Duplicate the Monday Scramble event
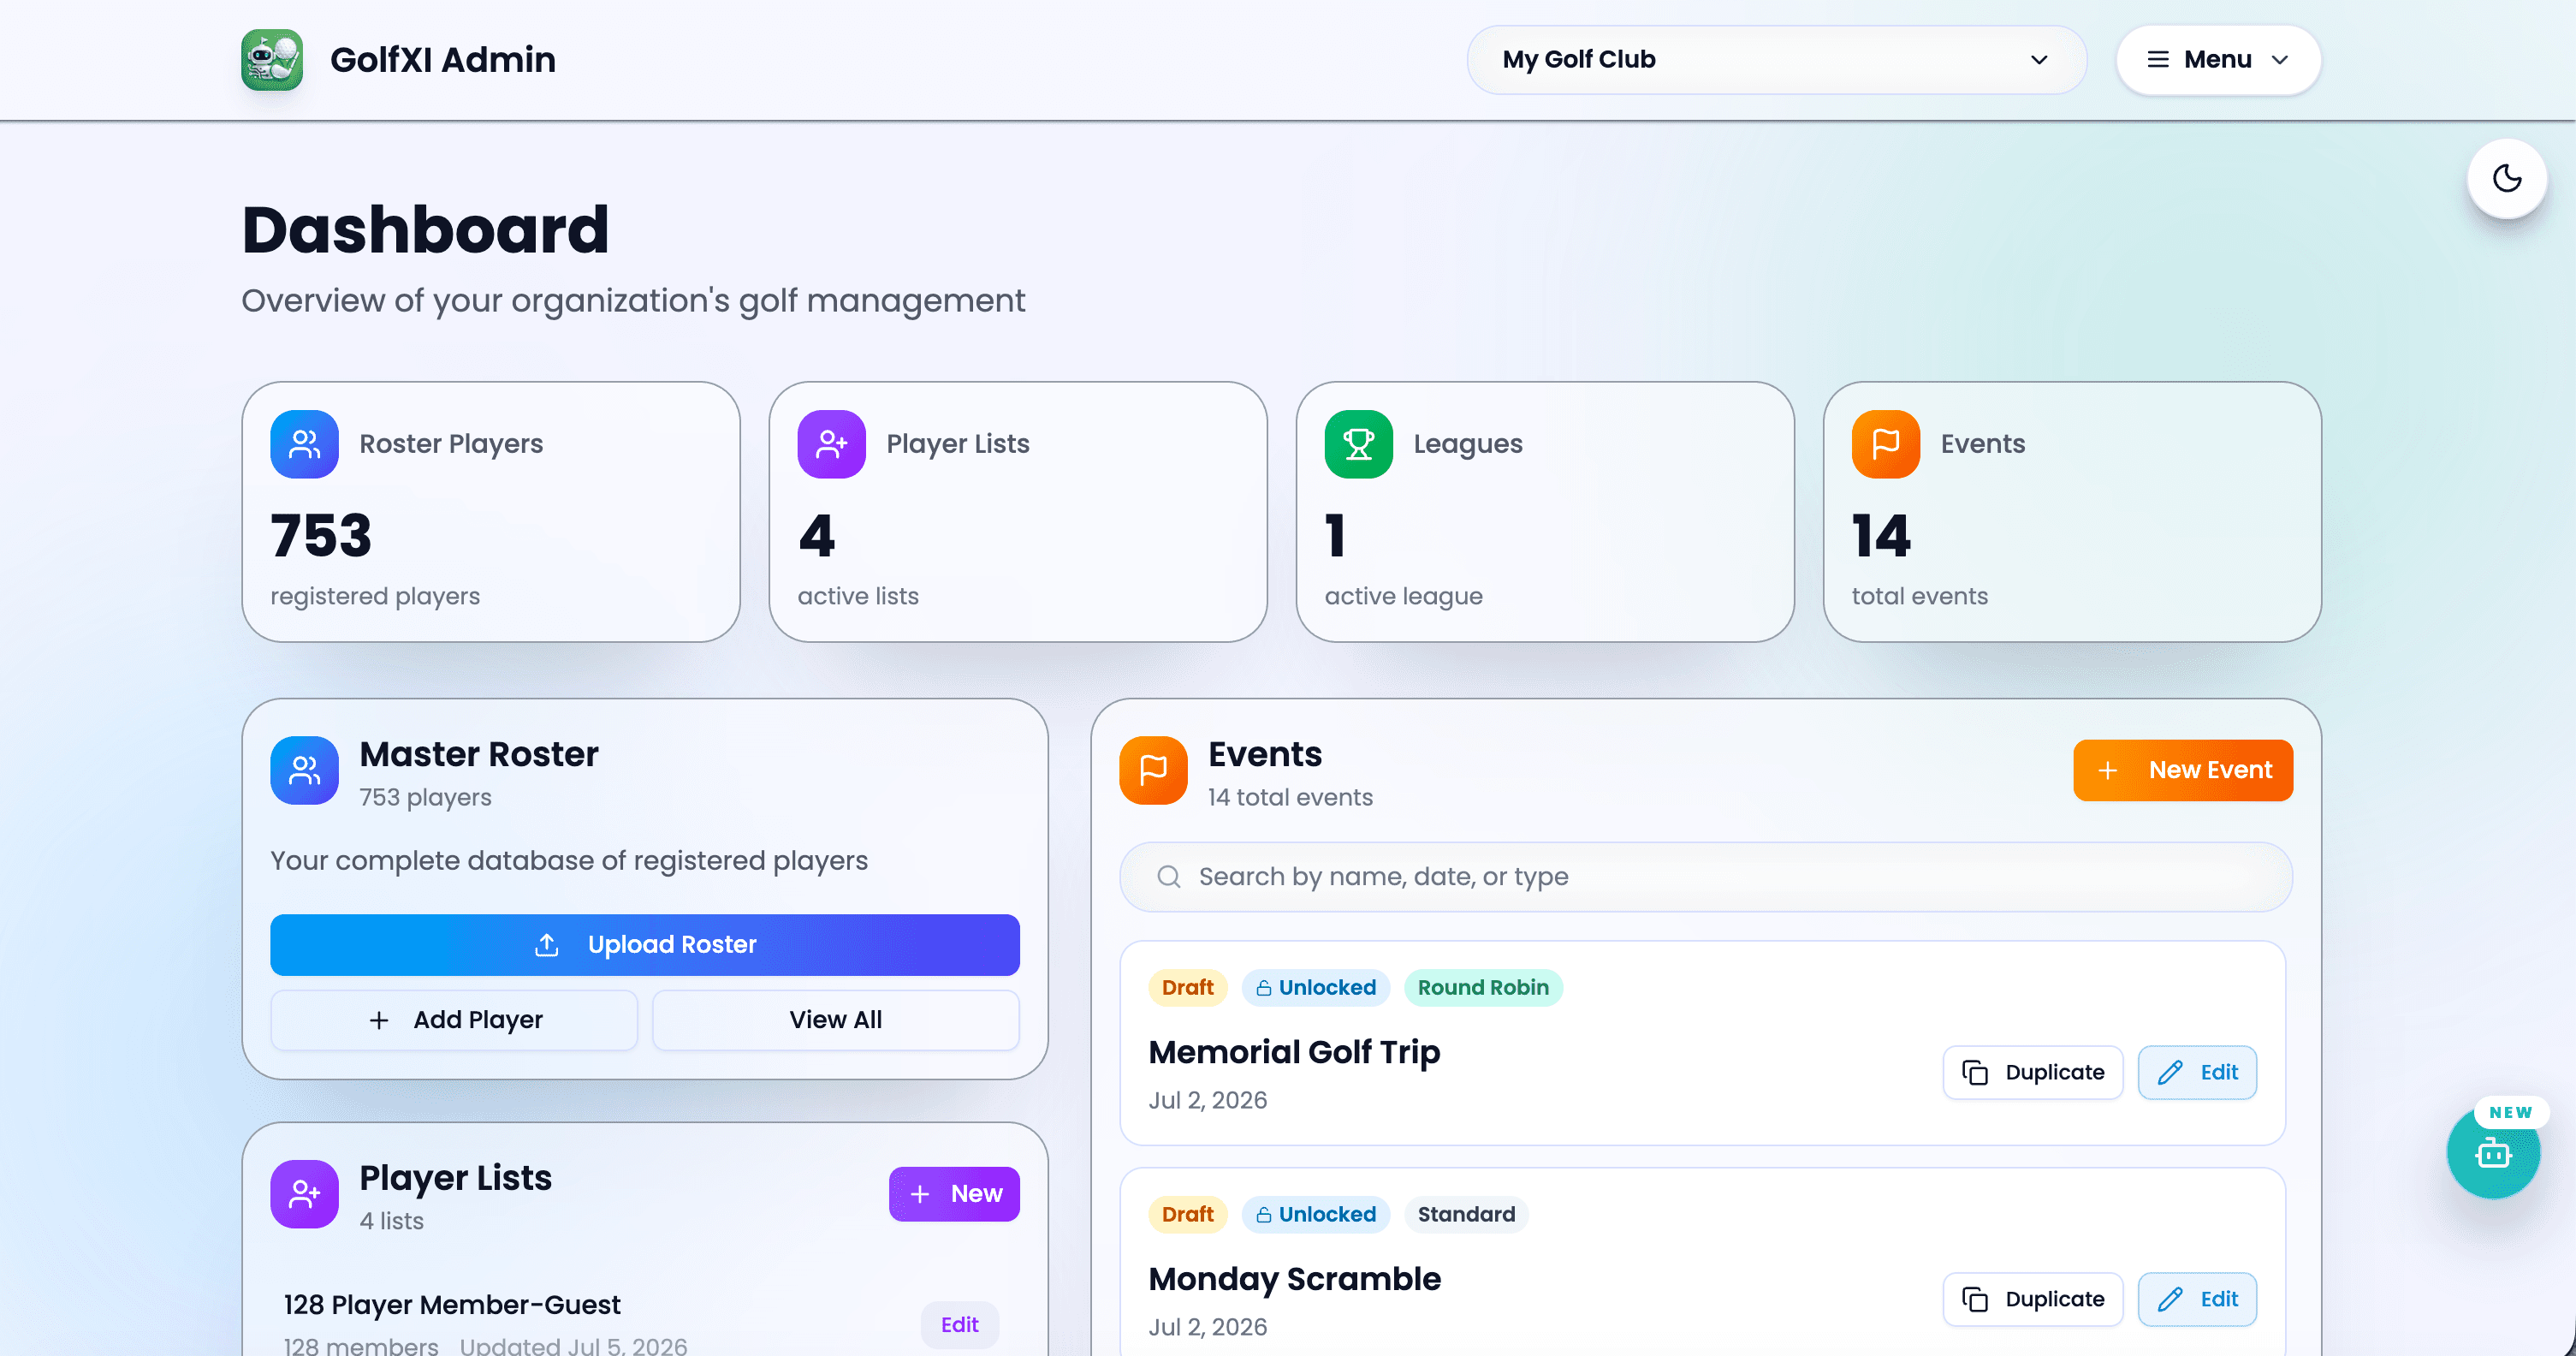 2033,1299
